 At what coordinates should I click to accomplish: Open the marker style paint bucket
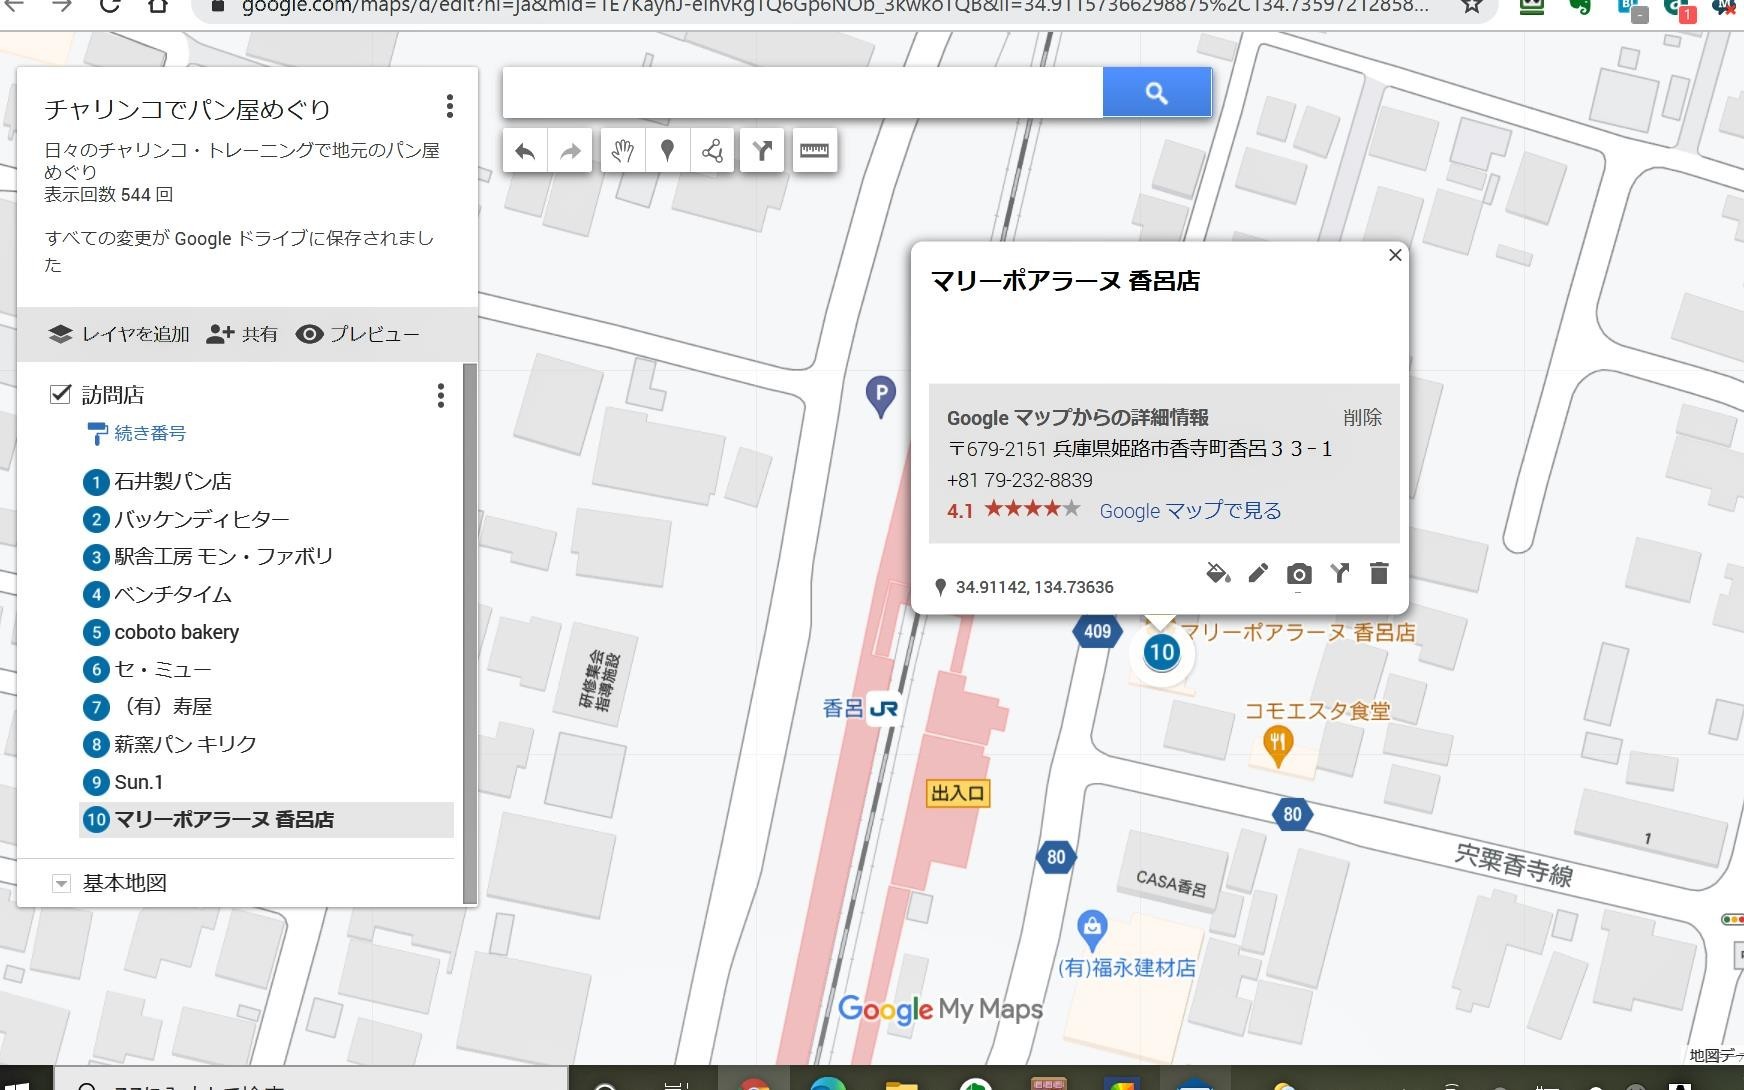pyautogui.click(x=1218, y=573)
